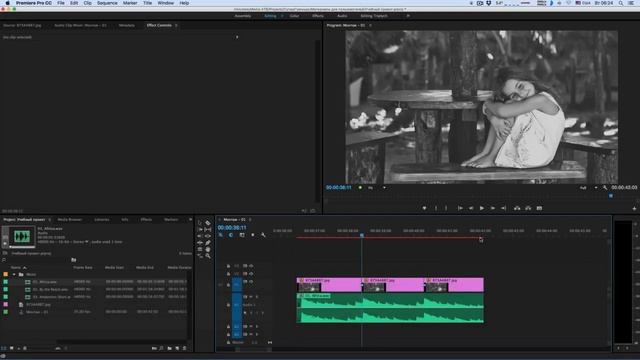Switch to the Color workspace tab
Viewport: 640px width, 360px height.
(294, 16)
